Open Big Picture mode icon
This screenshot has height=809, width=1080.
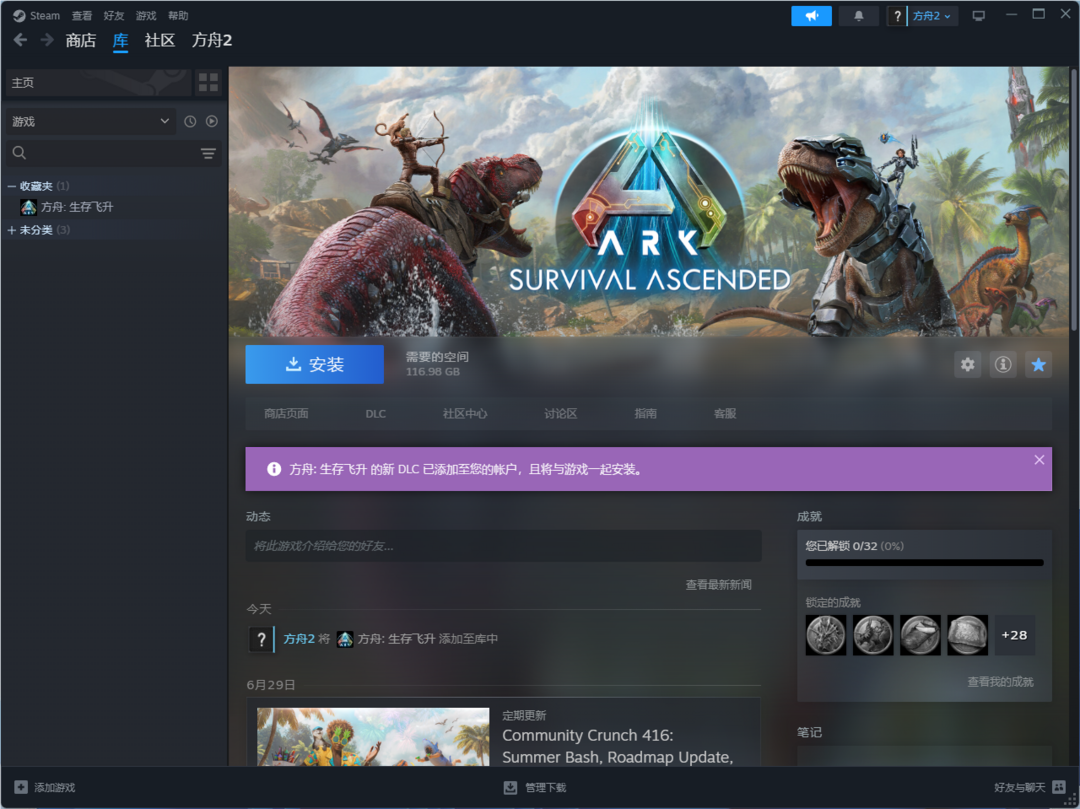click(x=978, y=16)
